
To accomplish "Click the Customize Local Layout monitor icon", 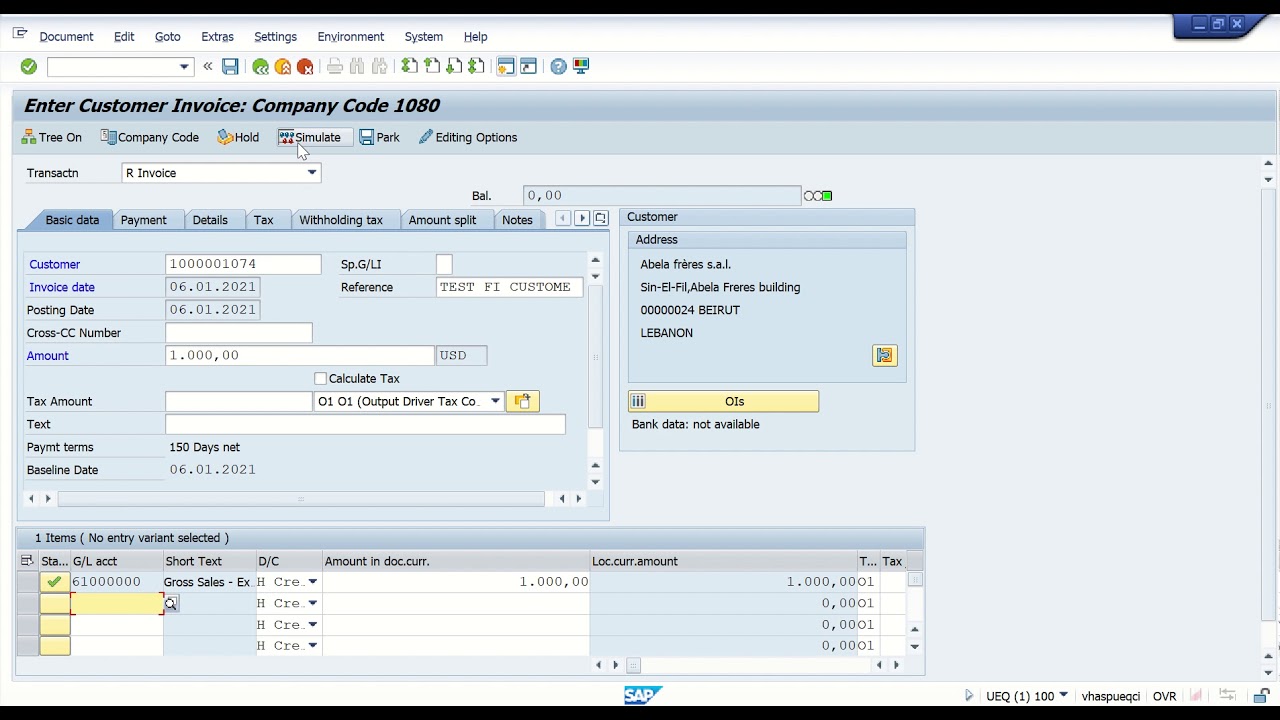I will pyautogui.click(x=581, y=66).
